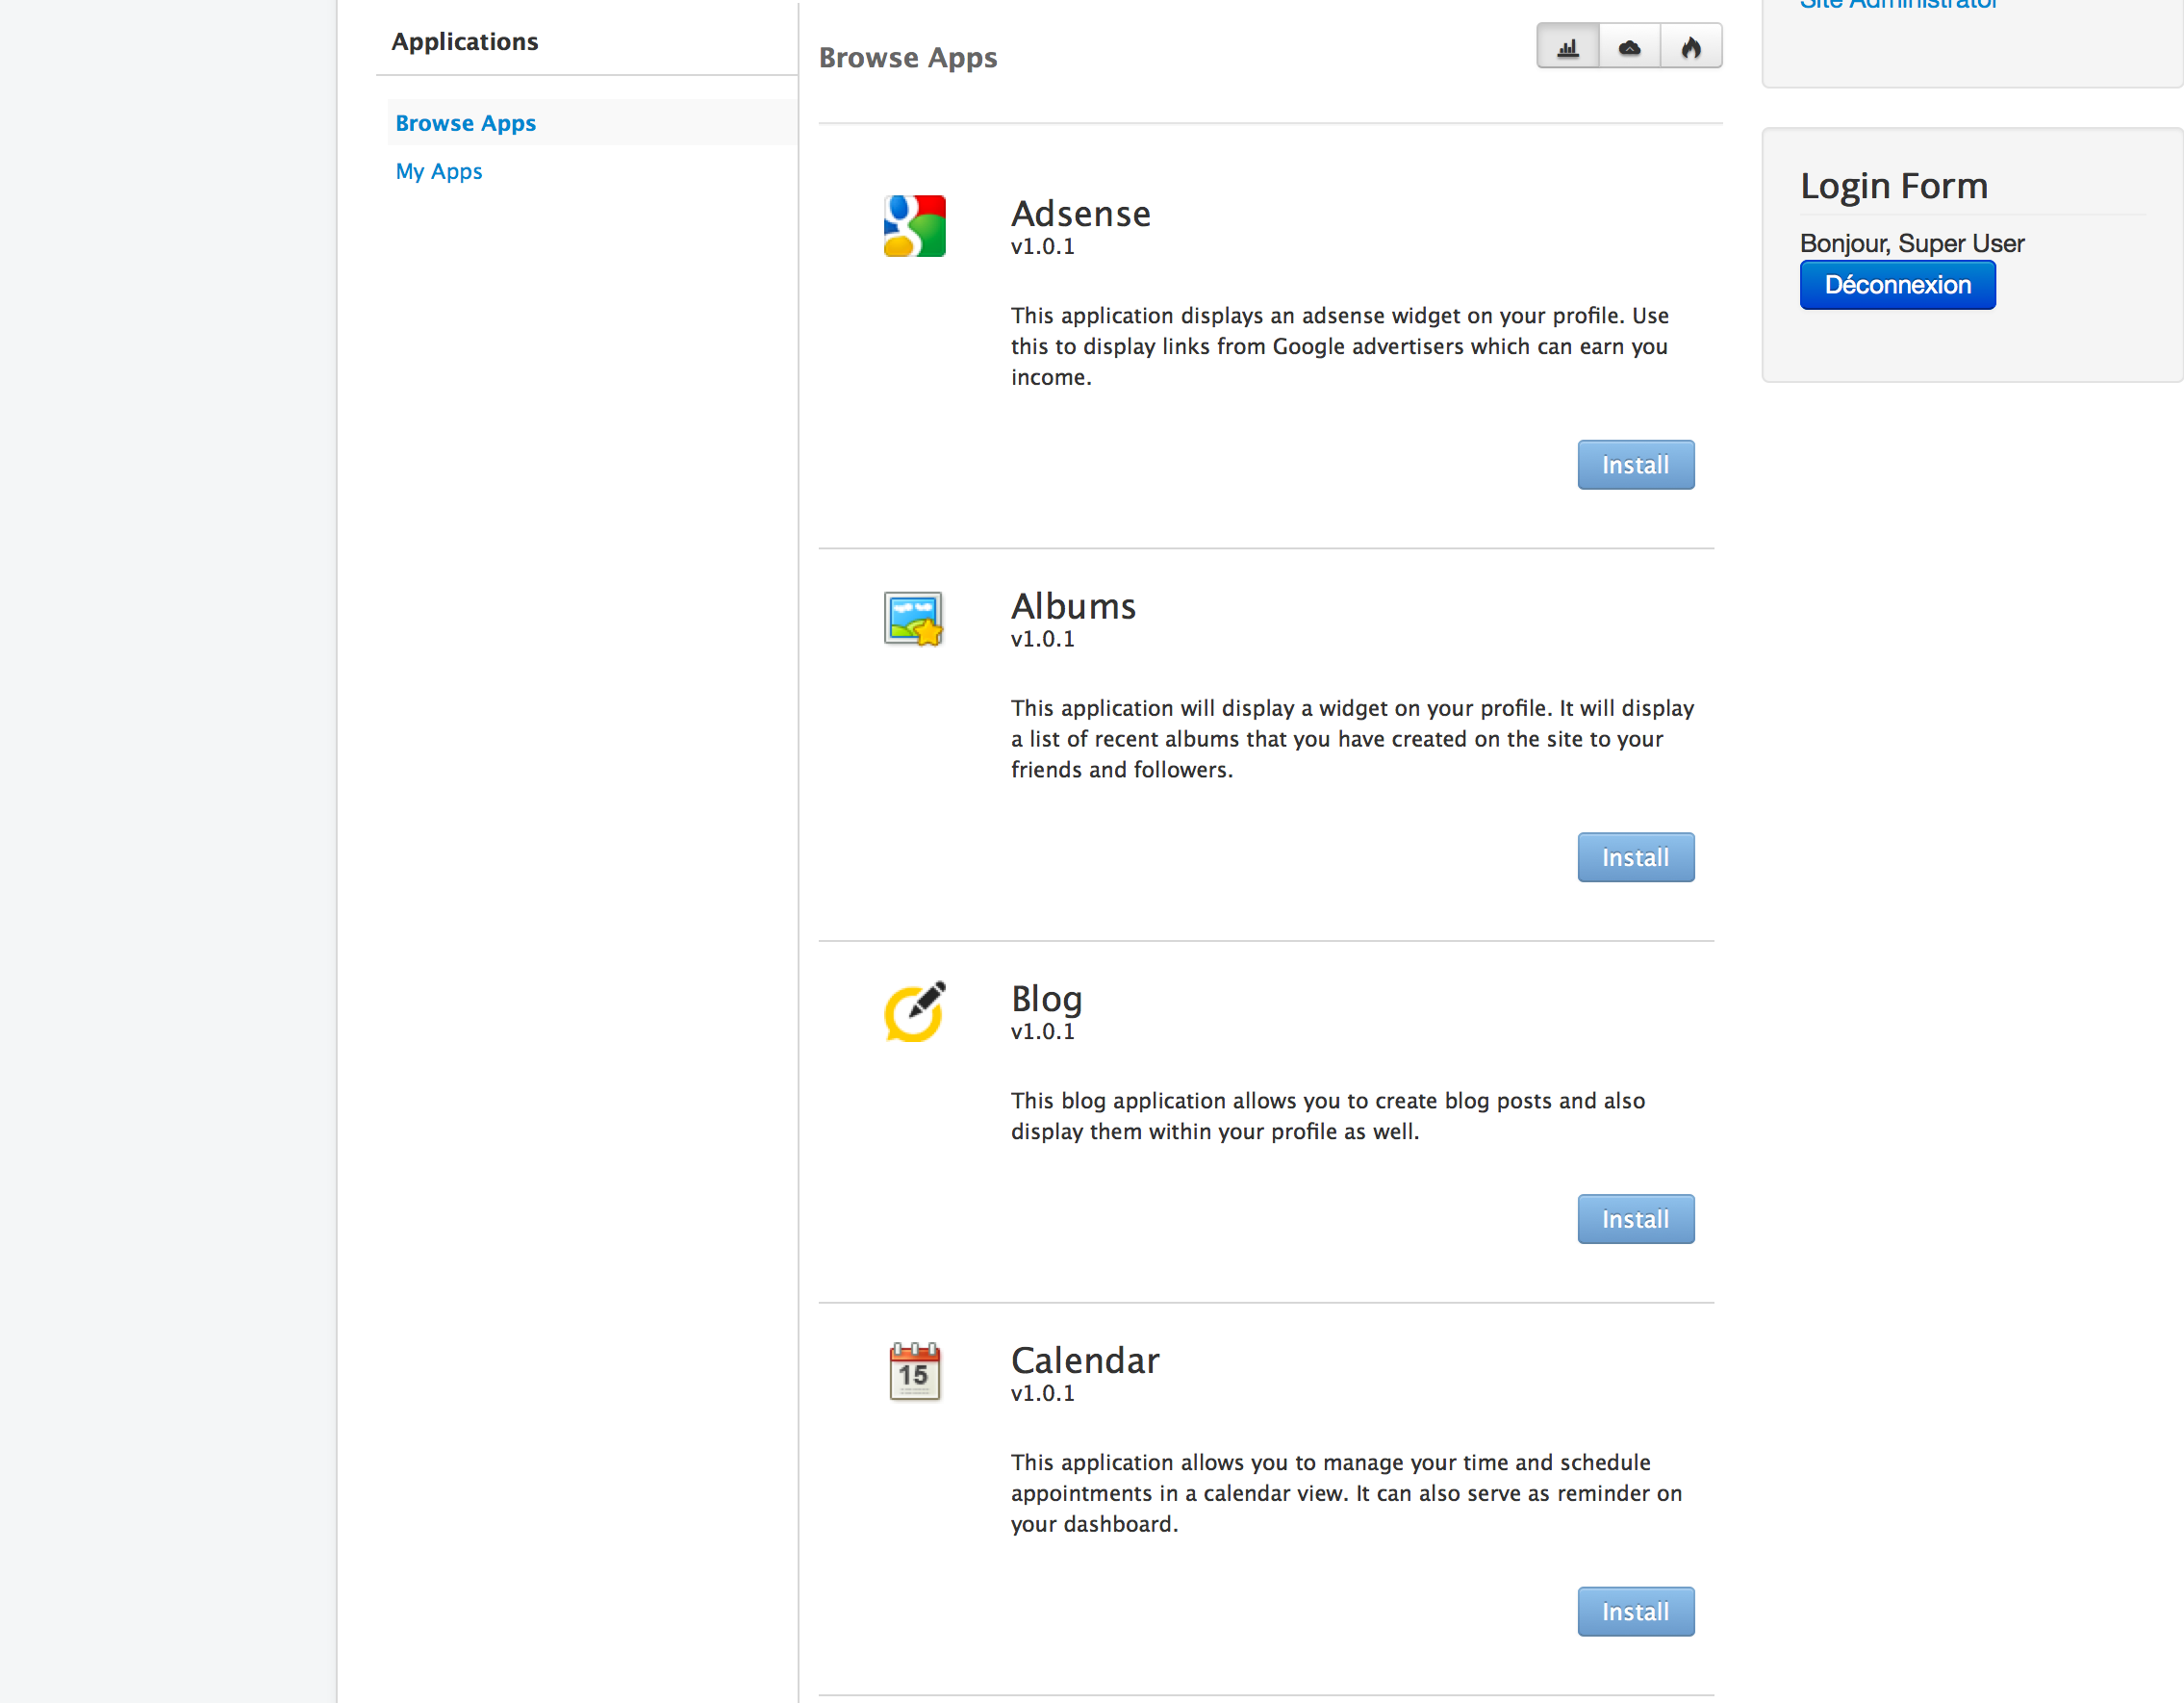Image resolution: width=2184 pixels, height=1703 pixels.
Task: Click the Adsense app title
Action: click(1080, 214)
